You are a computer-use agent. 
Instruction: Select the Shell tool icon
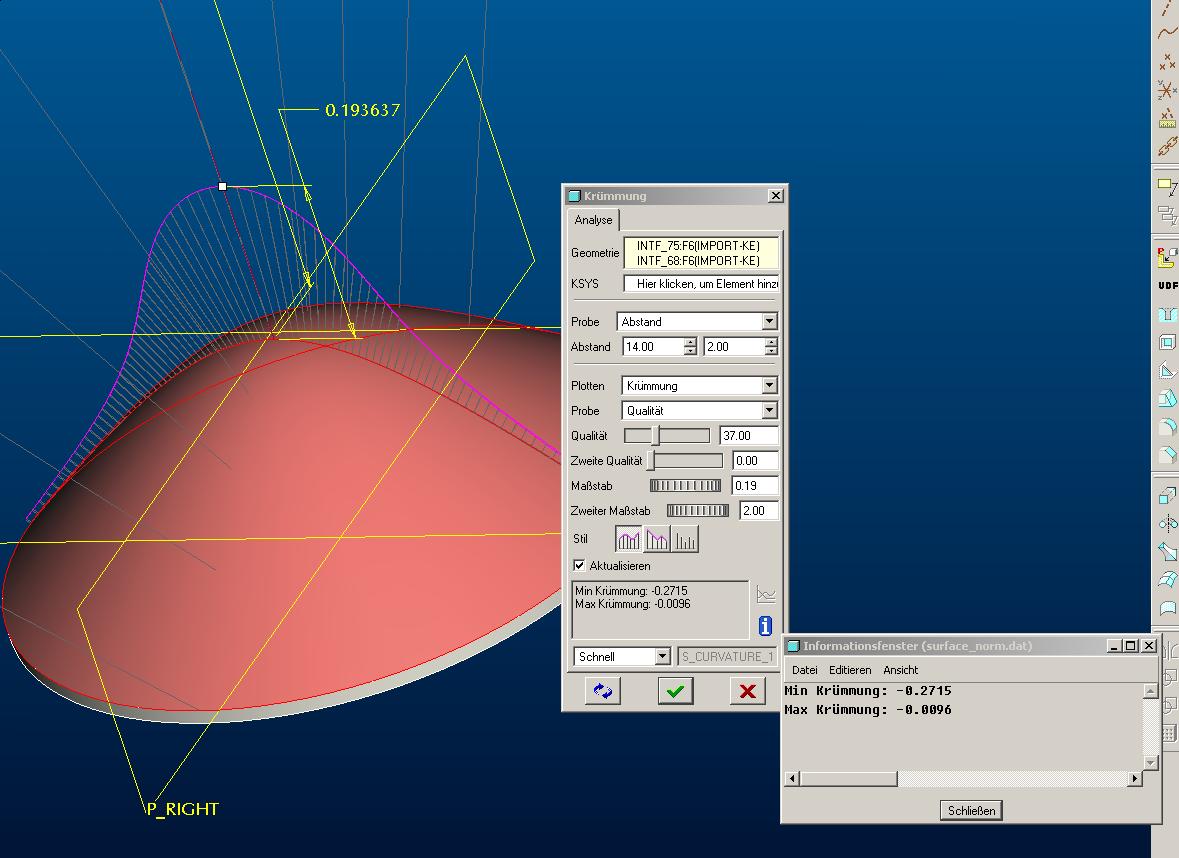coord(1167,343)
